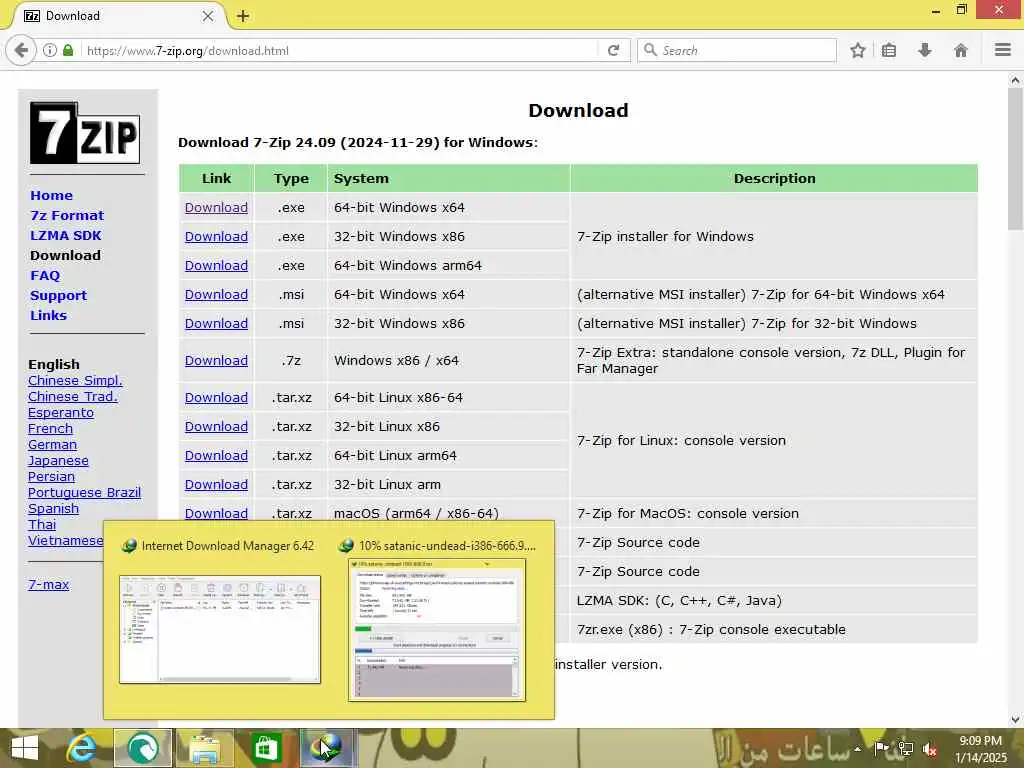The width and height of the screenshot is (1024, 768).
Task: Open the FAQ sidebar page
Action: [x=45, y=276]
